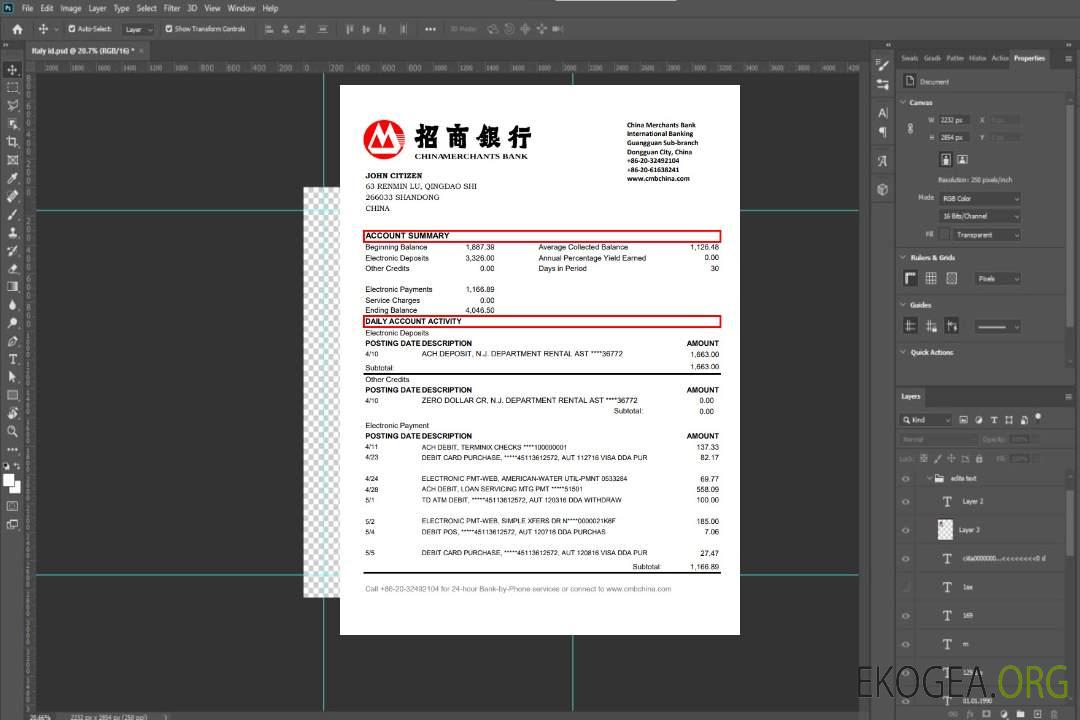
Task: Open the more align options ellipsis
Action: tap(430, 29)
